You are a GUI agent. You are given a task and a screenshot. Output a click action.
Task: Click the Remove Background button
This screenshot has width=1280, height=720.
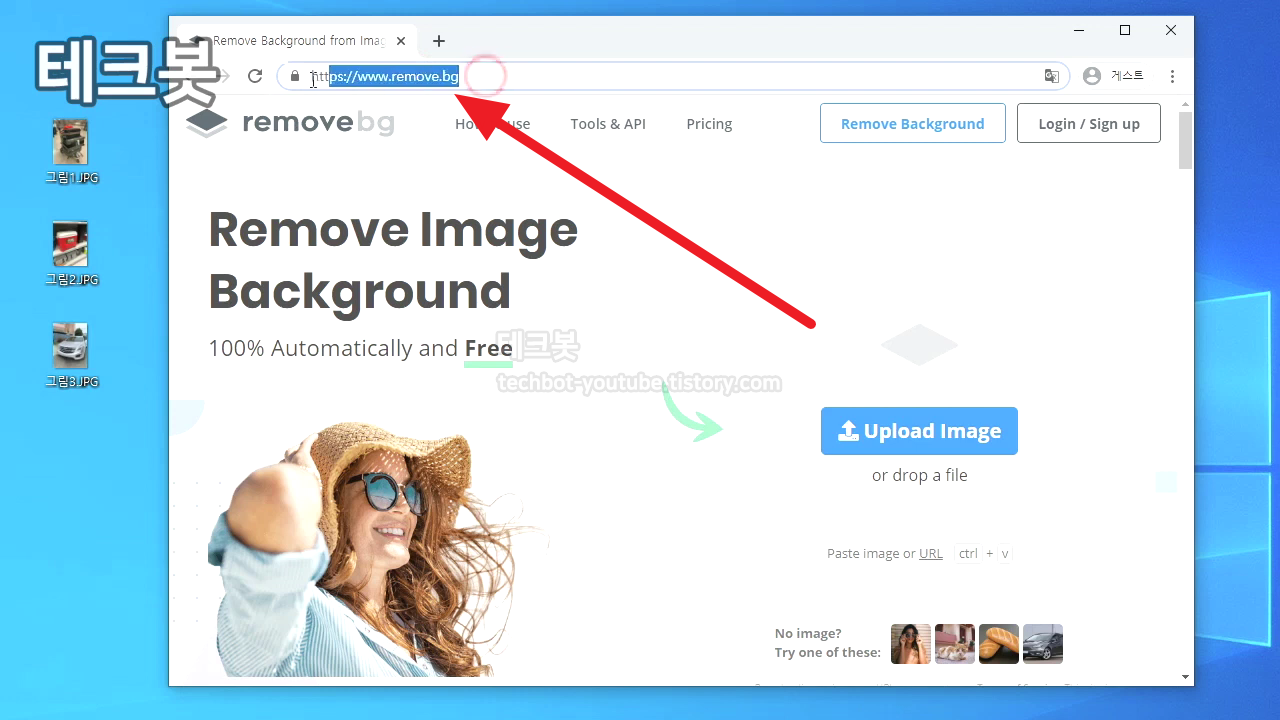(912, 123)
